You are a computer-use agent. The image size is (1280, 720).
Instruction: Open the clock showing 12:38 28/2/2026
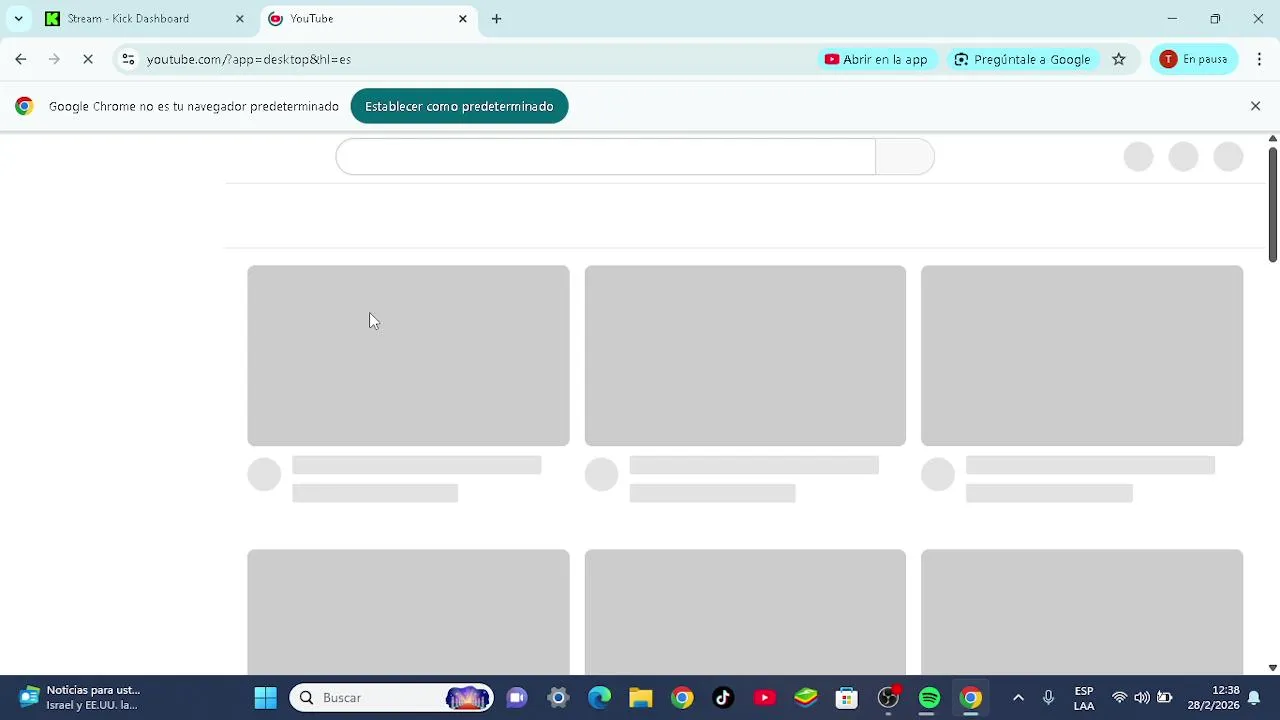tap(1213, 698)
